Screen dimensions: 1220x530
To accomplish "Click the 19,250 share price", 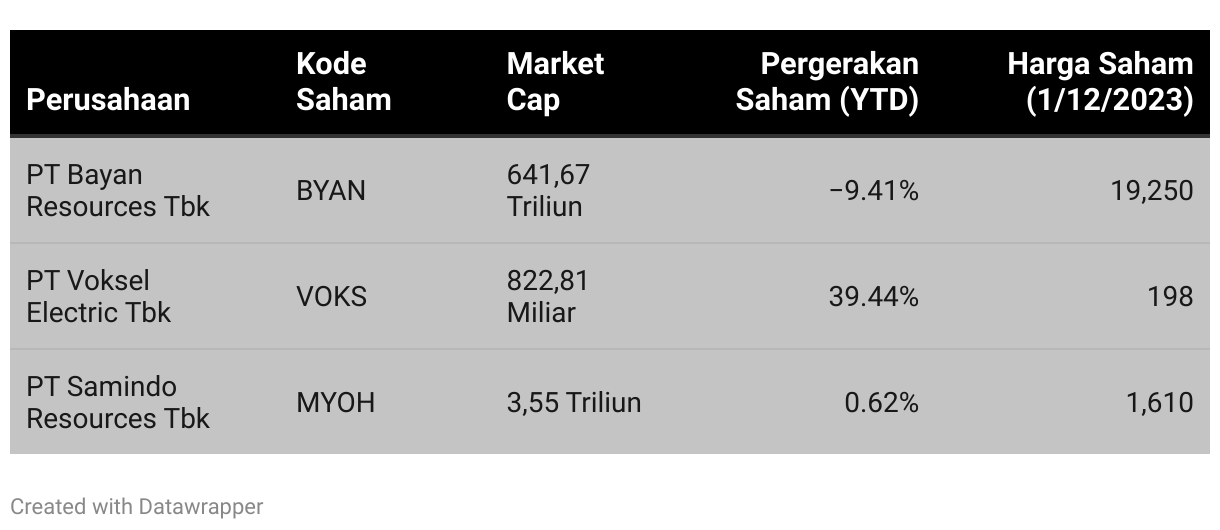I will pyautogui.click(x=1151, y=190).
